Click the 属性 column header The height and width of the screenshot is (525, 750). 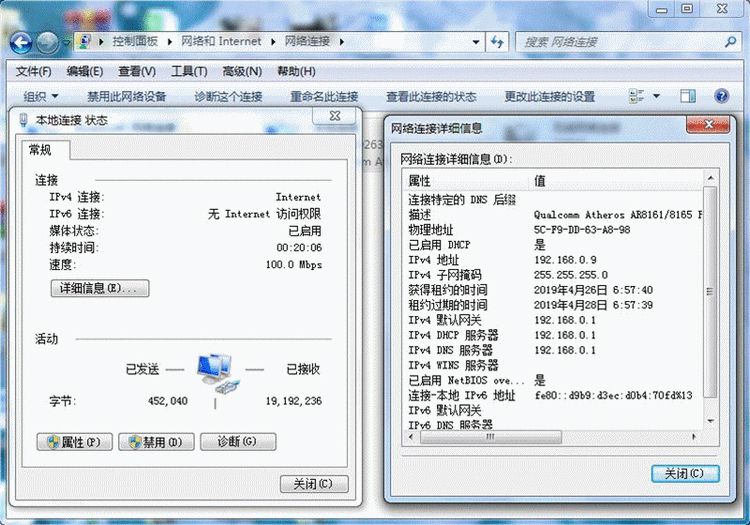click(466, 181)
